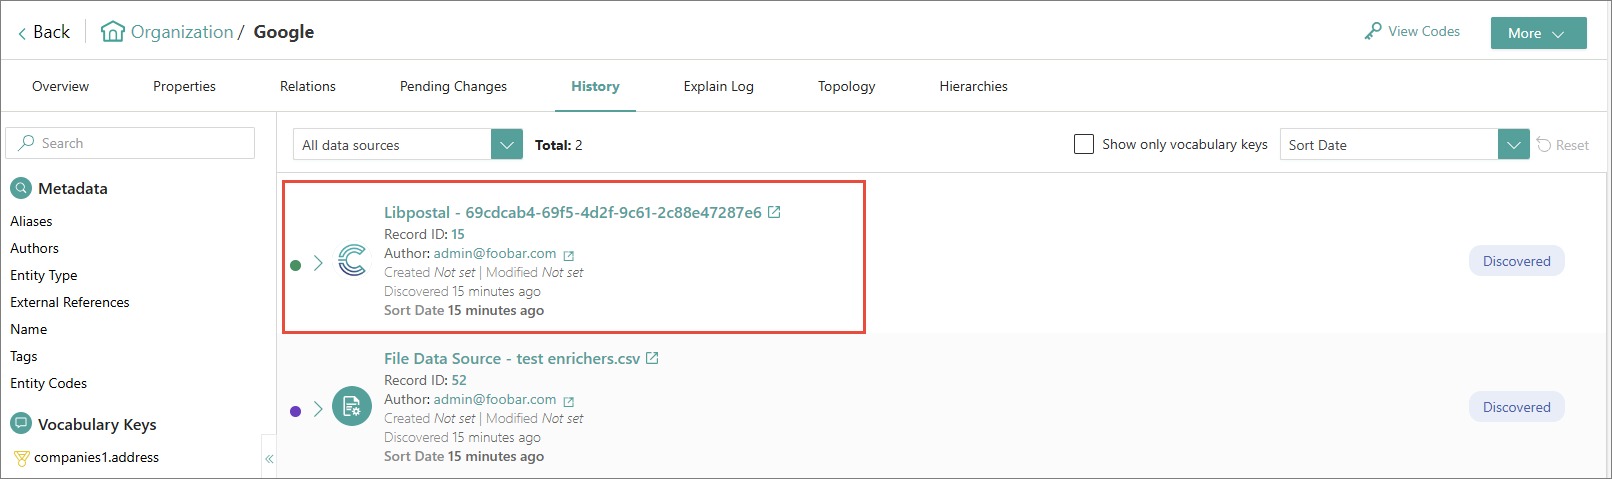Image resolution: width=1612 pixels, height=479 pixels.
Task: Click the File Data Source document icon
Action: click(x=352, y=406)
